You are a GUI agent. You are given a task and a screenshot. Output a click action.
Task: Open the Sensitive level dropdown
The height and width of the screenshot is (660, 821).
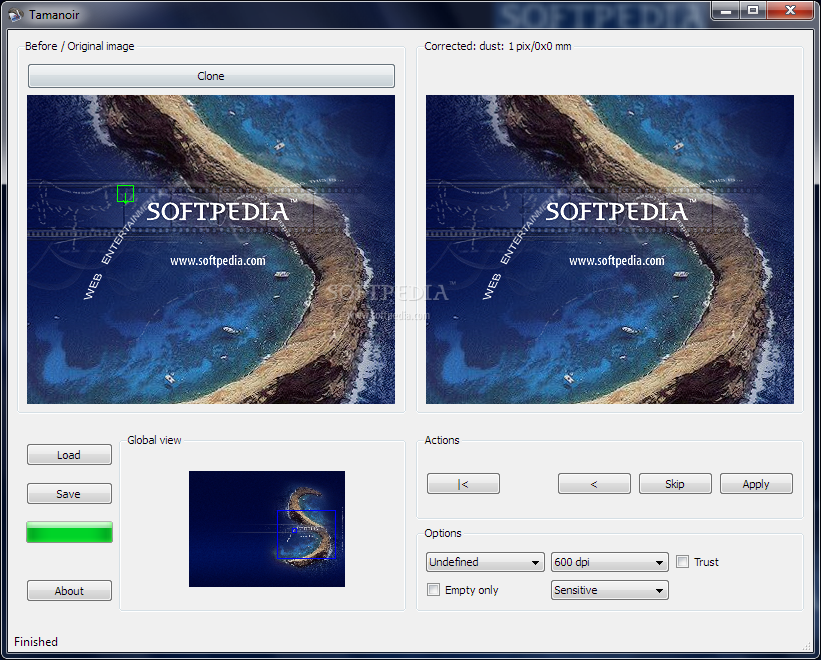(609, 590)
